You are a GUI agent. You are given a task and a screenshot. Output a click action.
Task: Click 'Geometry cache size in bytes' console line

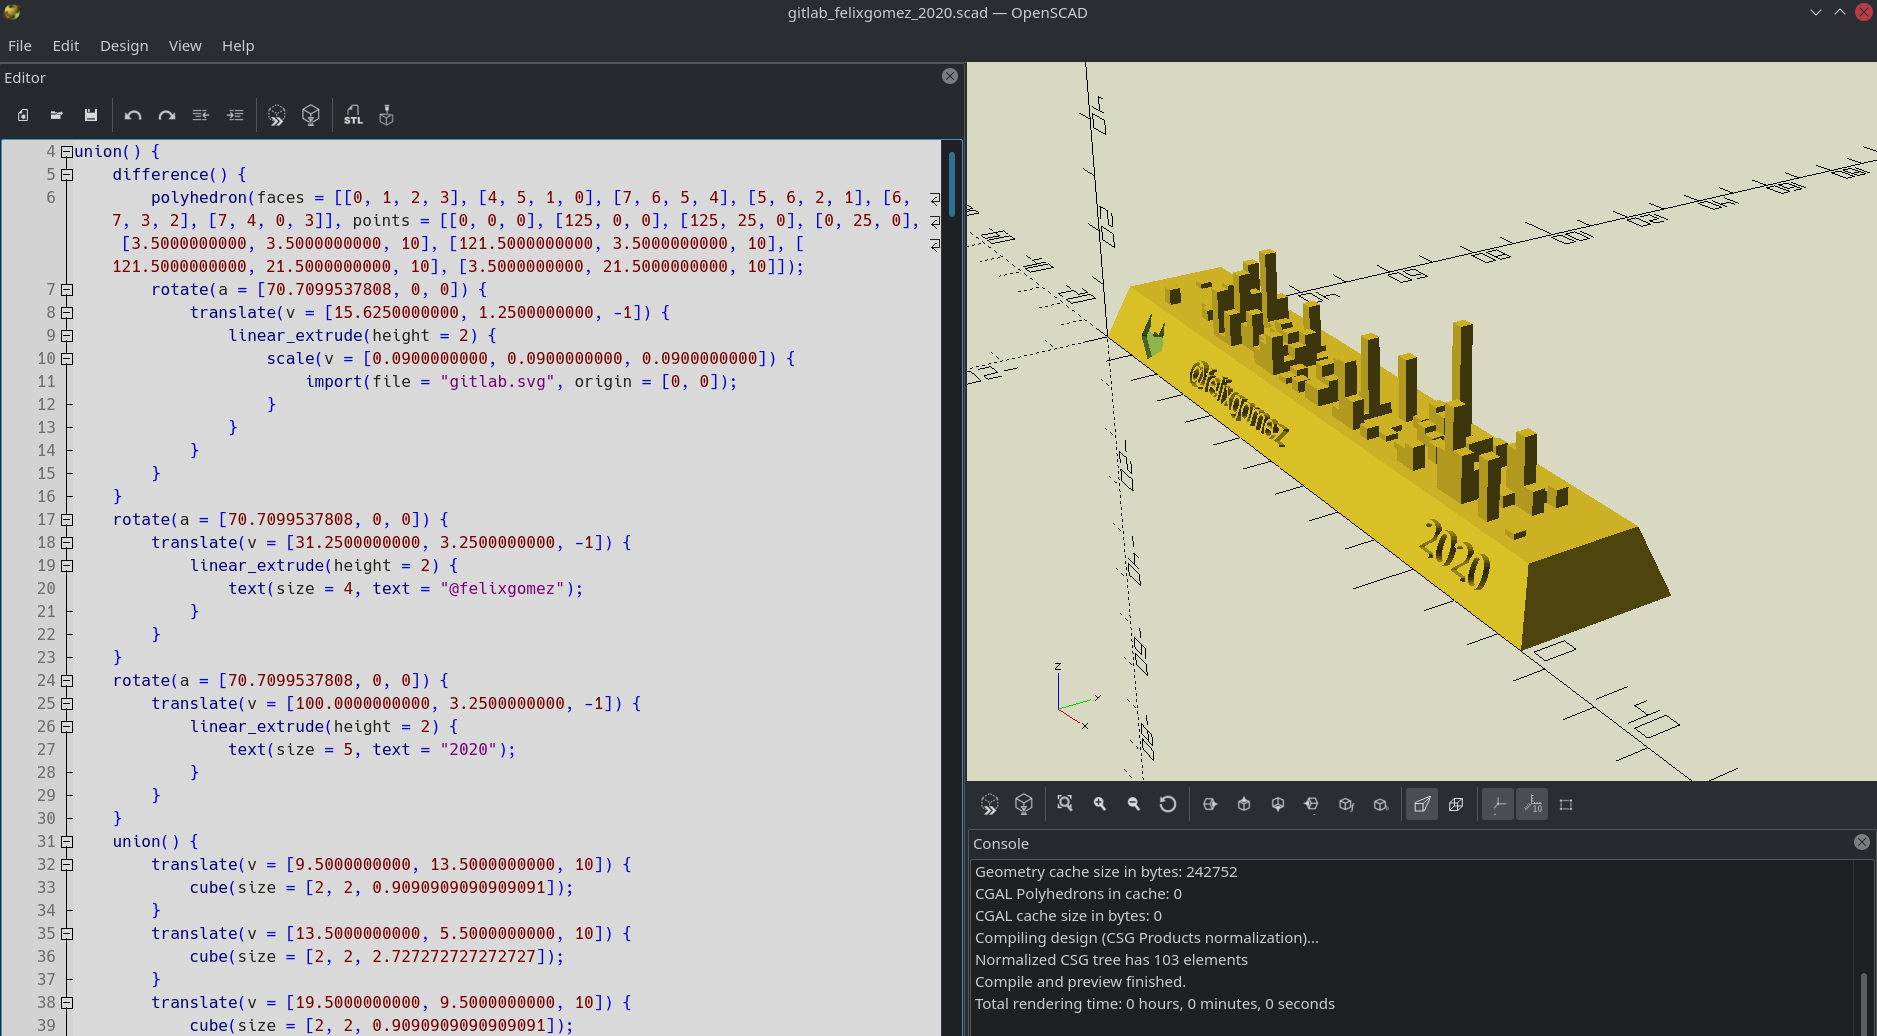coord(1106,872)
